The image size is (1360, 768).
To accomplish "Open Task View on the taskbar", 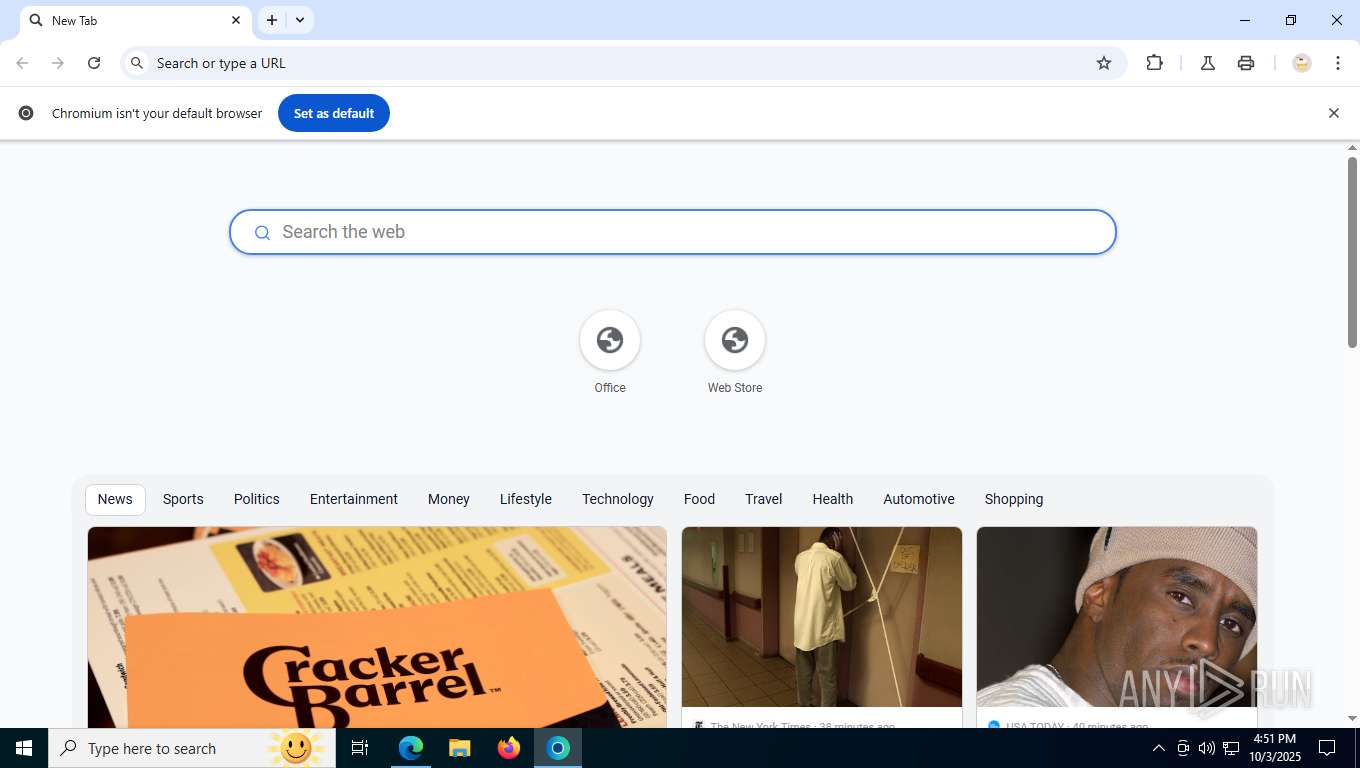I will coord(360,748).
